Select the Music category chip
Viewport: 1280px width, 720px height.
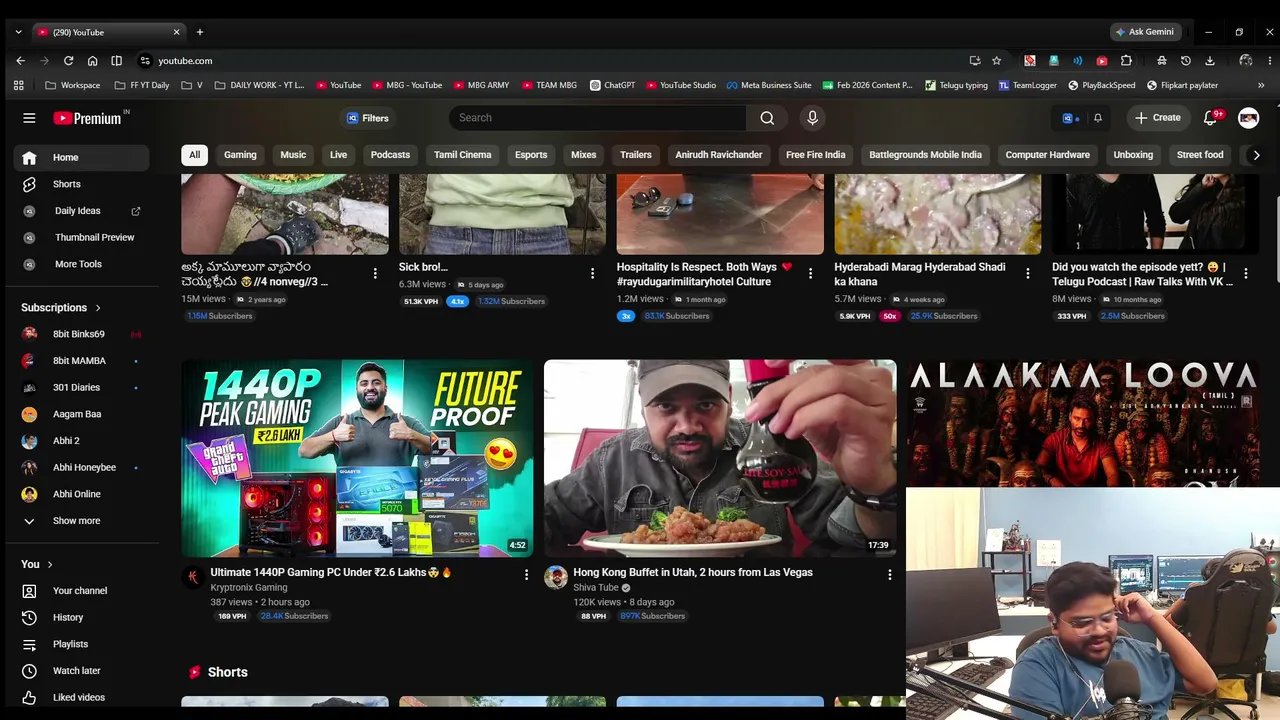(x=293, y=155)
